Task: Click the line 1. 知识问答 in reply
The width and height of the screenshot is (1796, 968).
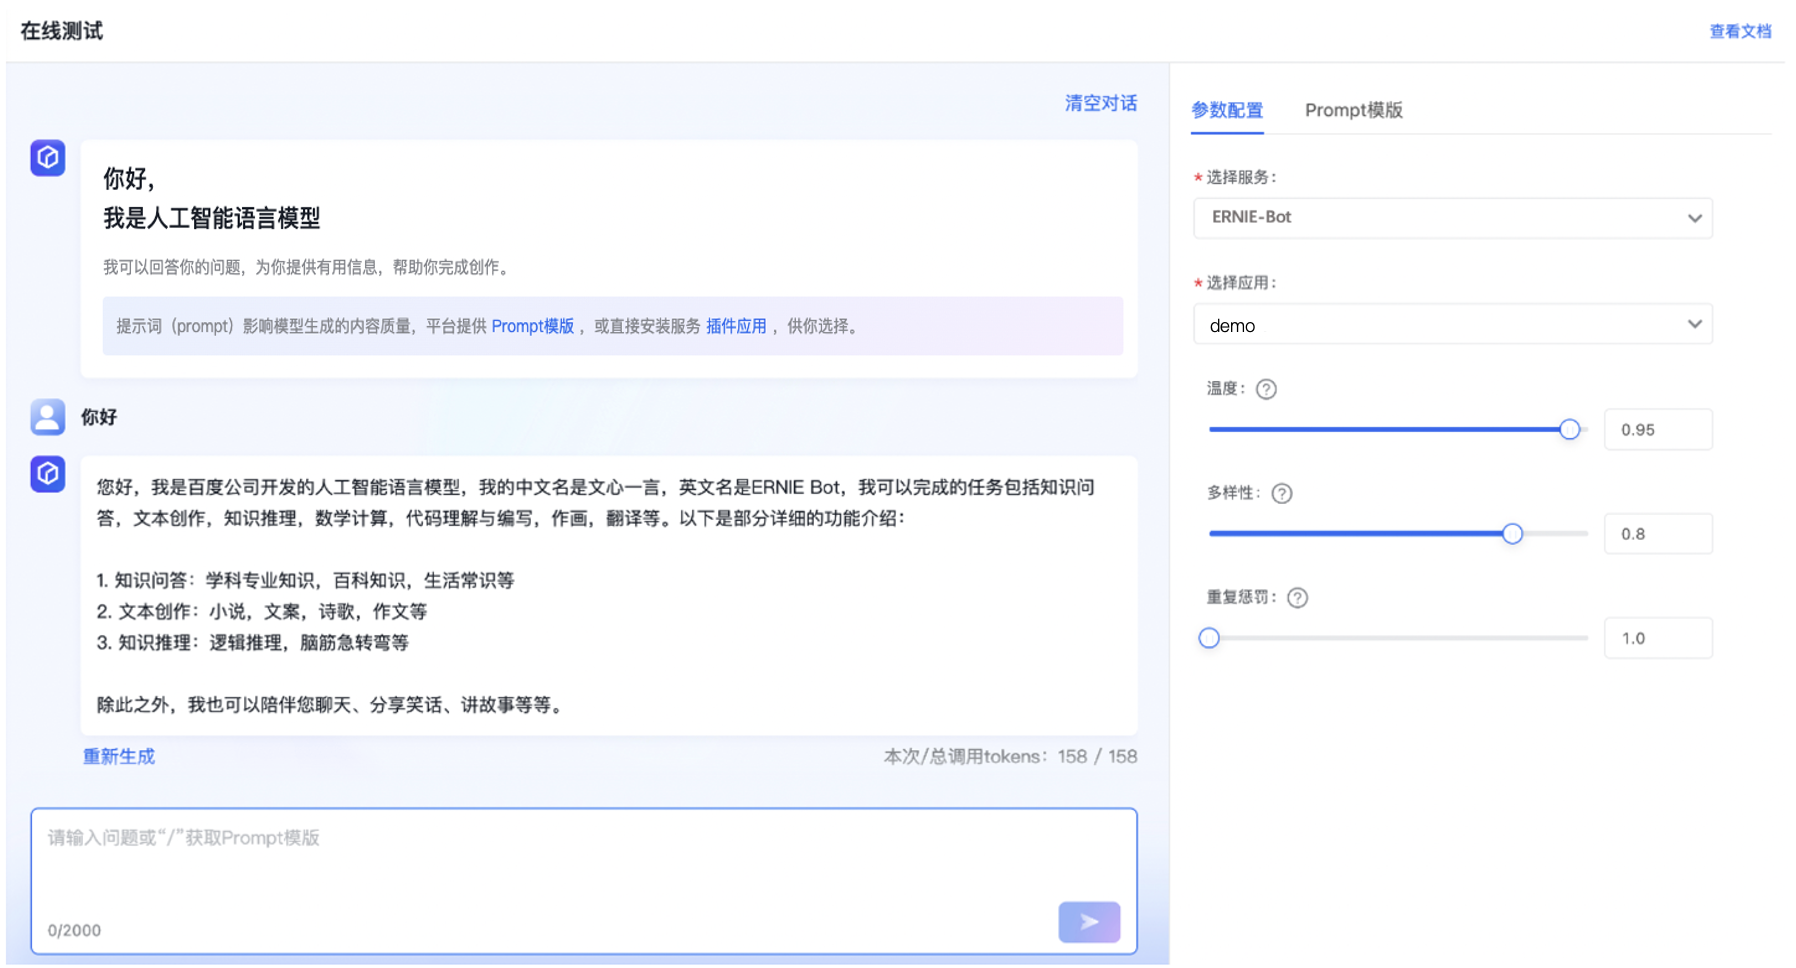Action: (305, 580)
